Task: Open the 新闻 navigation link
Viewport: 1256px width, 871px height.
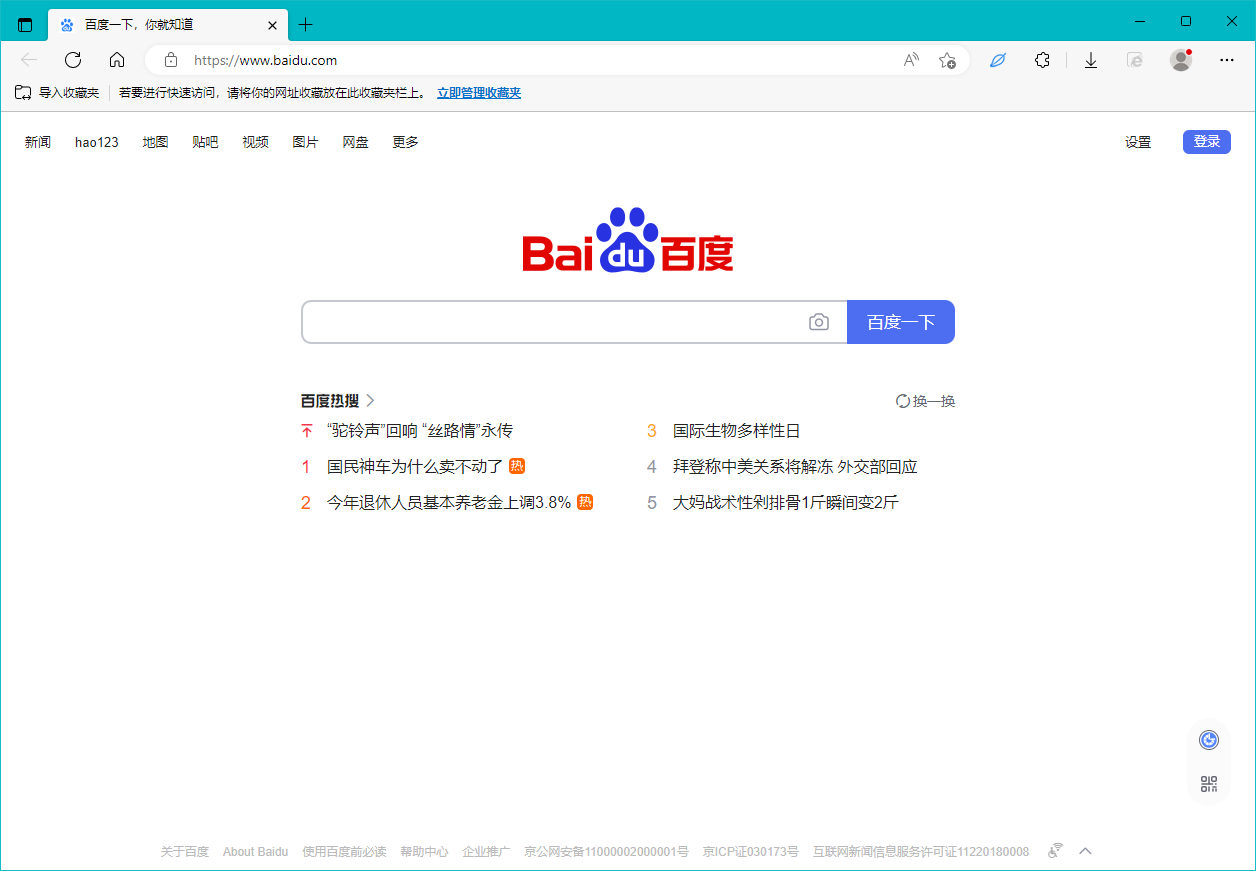Action: [38, 142]
